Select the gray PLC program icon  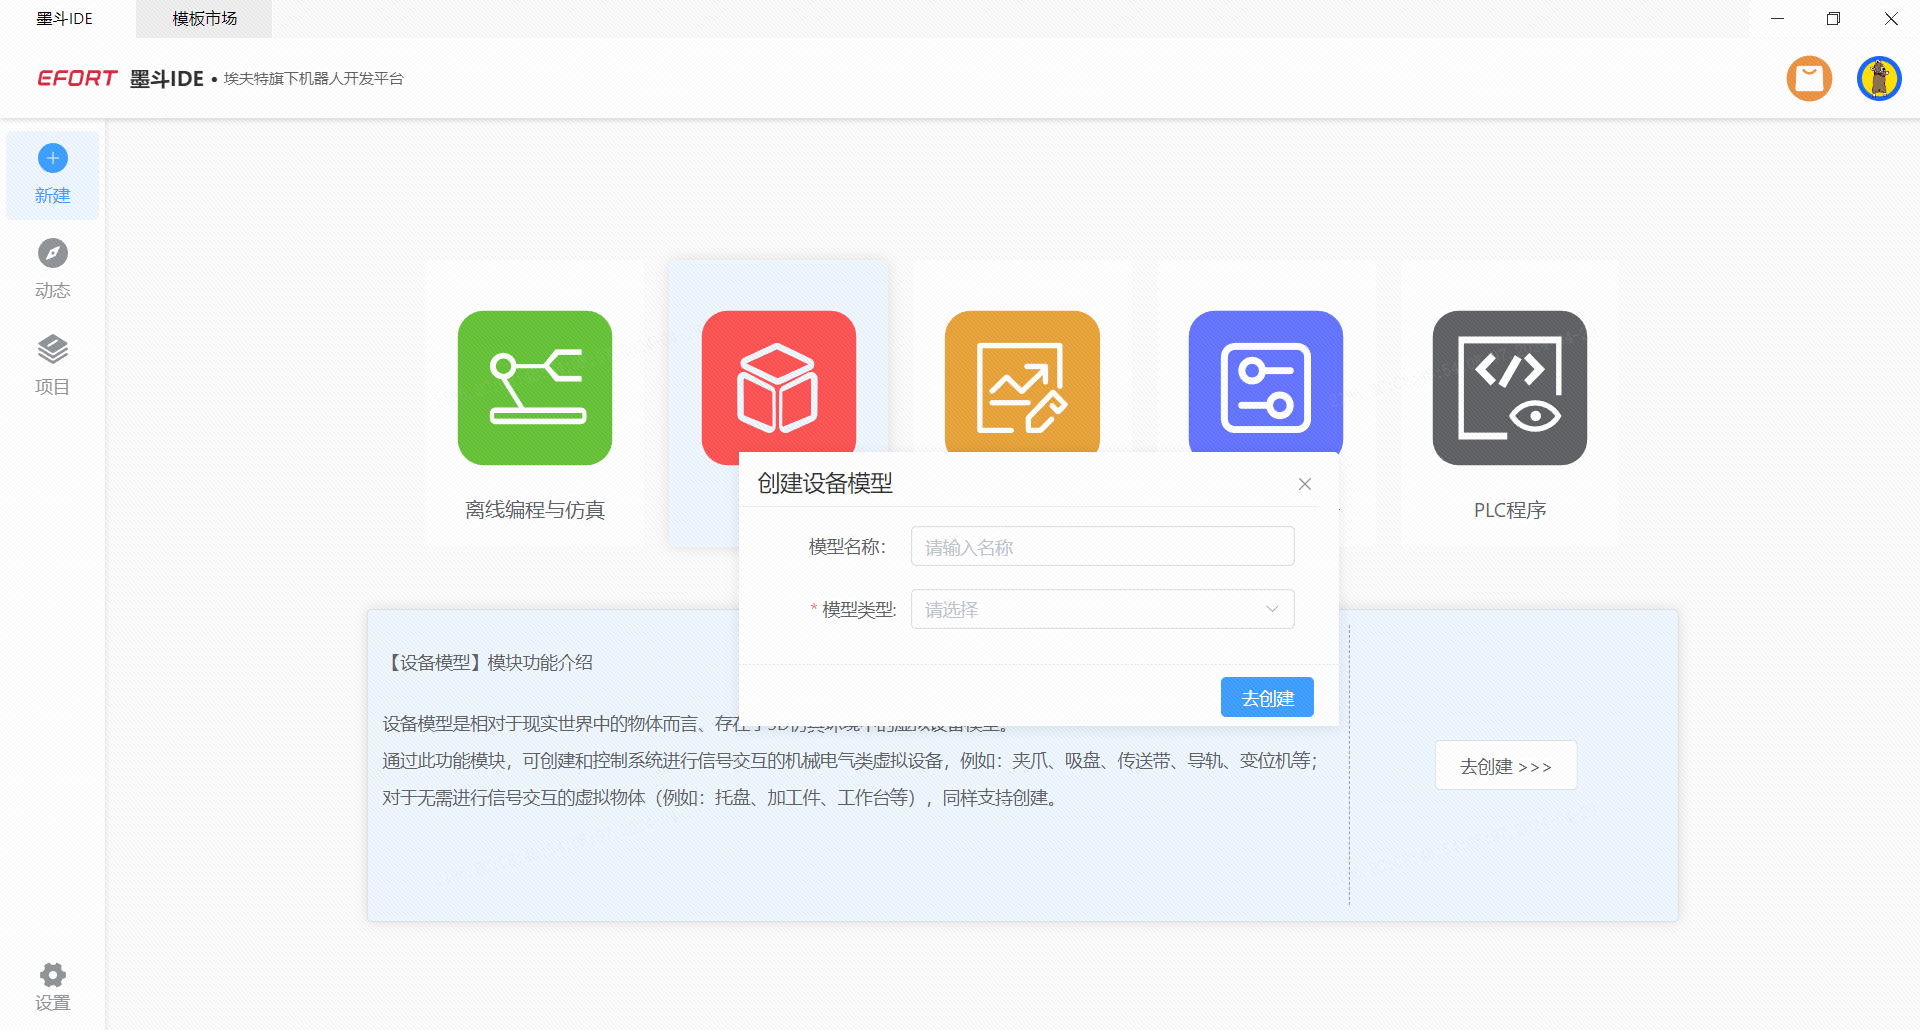pyautogui.click(x=1509, y=388)
